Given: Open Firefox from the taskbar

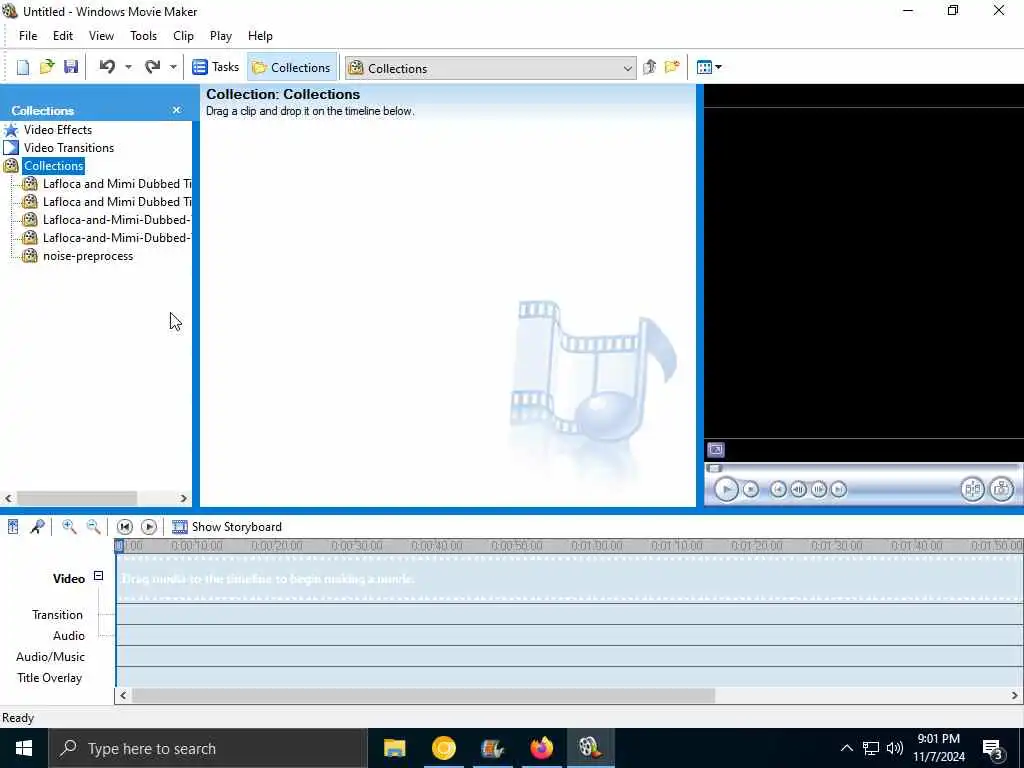Looking at the screenshot, I should [x=541, y=748].
